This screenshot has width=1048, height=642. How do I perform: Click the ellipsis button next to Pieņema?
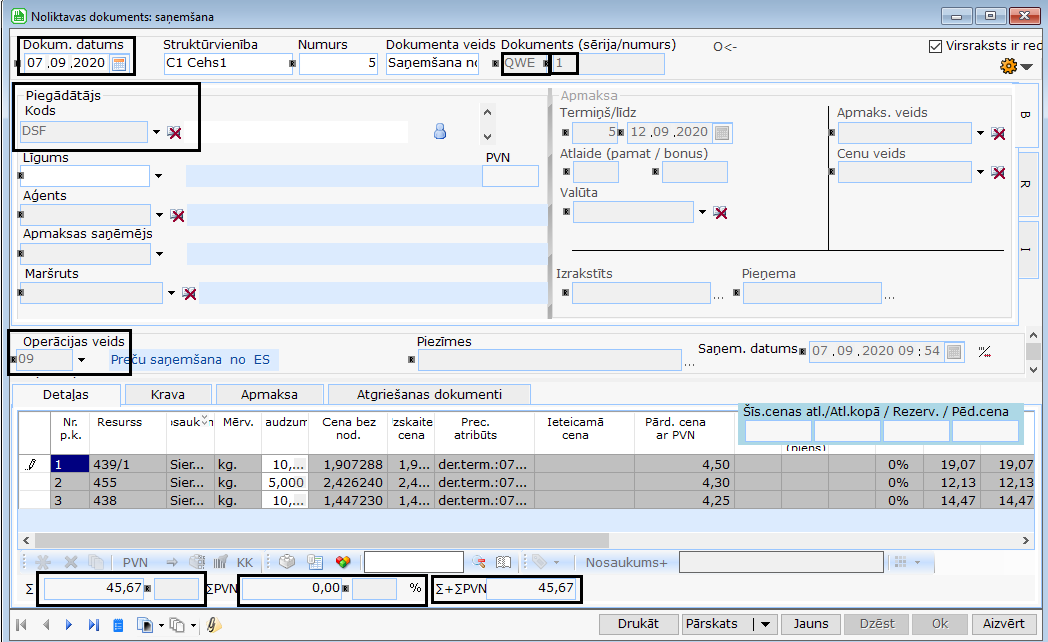890,295
